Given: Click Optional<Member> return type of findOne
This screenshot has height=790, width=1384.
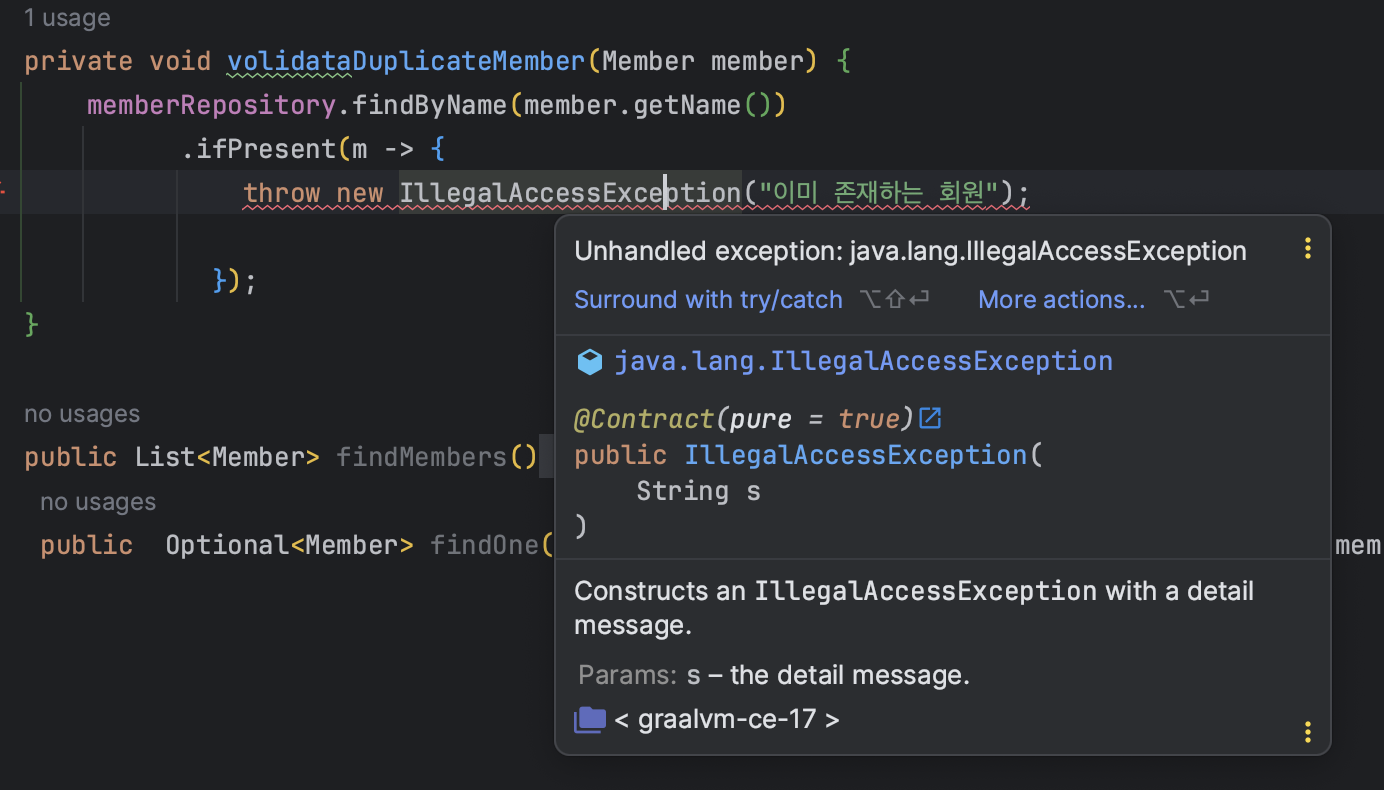Looking at the screenshot, I should [x=289, y=545].
